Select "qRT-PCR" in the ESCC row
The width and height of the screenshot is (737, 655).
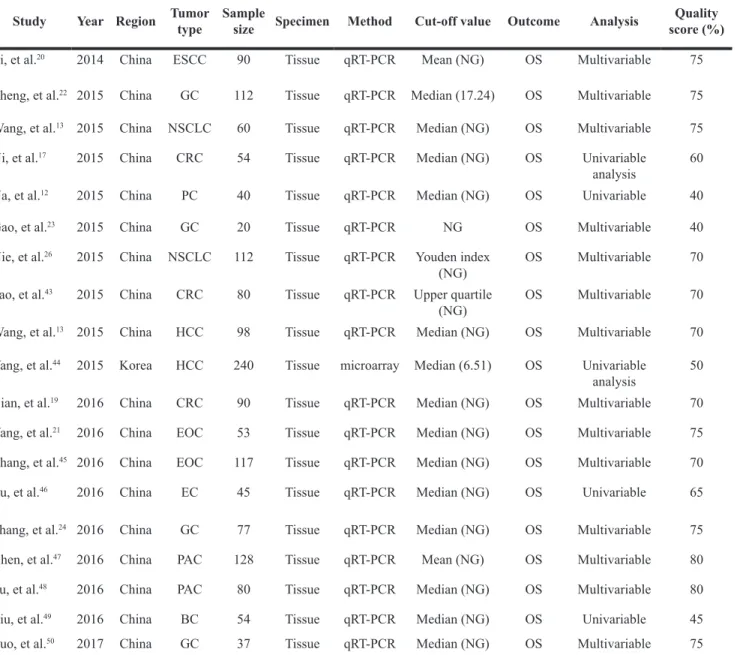pos(369,60)
